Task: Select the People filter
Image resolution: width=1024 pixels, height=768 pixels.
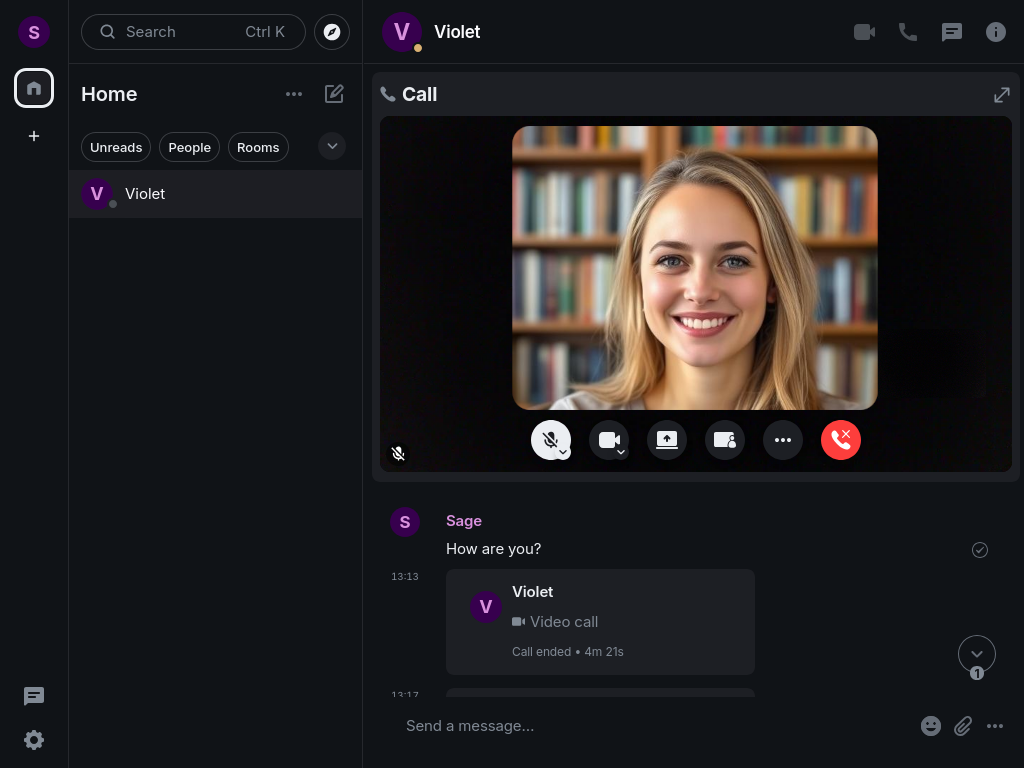Action: [x=189, y=147]
